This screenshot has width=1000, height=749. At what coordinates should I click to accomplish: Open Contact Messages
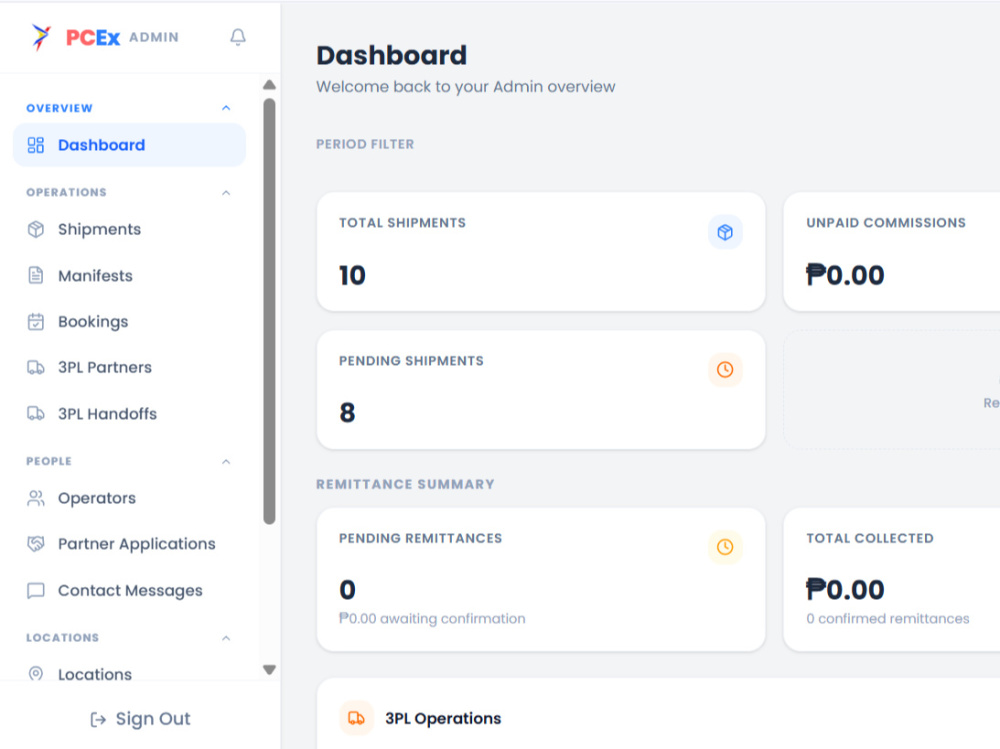click(129, 590)
